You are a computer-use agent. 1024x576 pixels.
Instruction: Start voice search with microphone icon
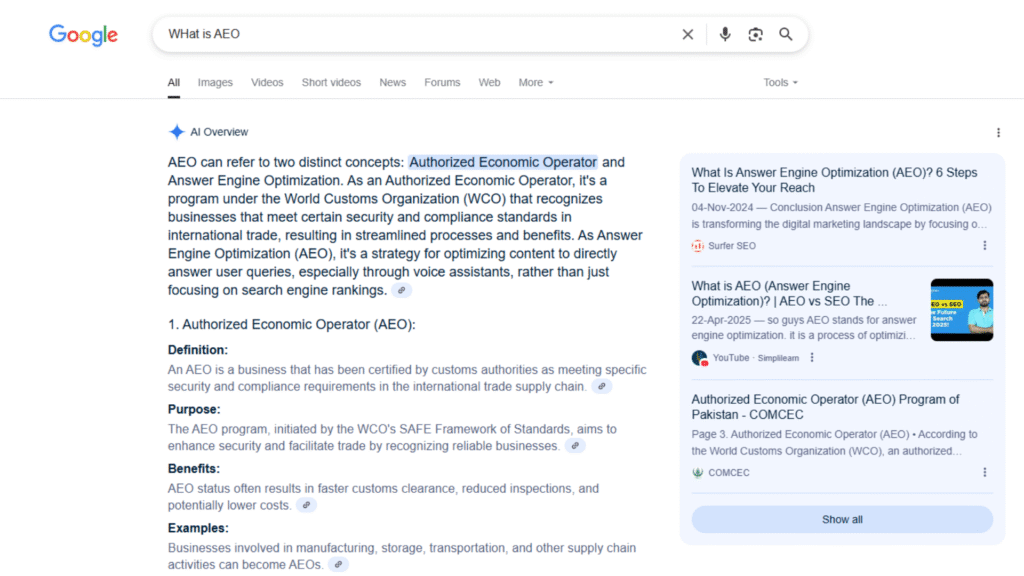tap(725, 34)
